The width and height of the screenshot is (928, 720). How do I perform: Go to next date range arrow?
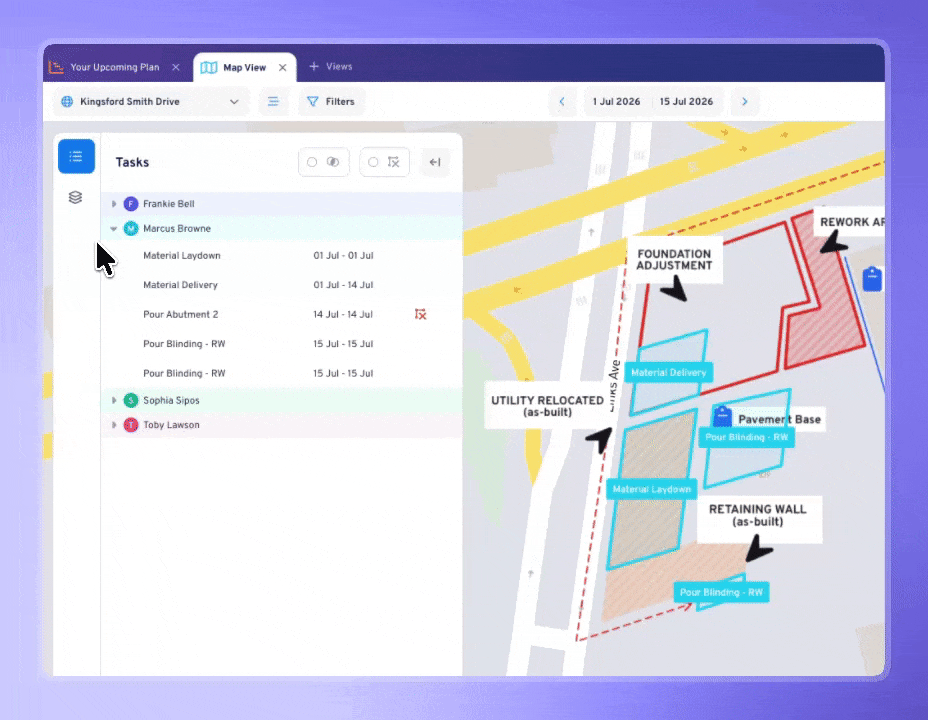coord(745,102)
